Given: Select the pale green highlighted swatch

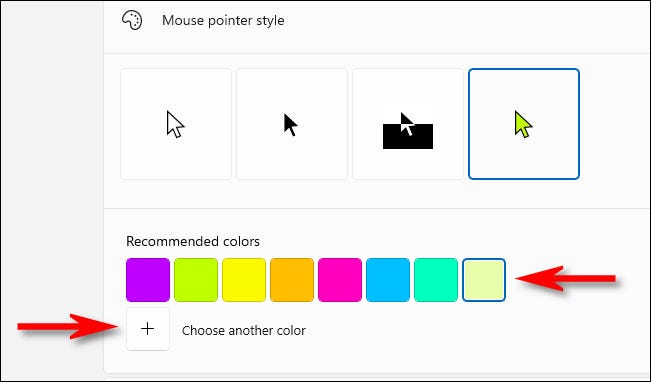Looking at the screenshot, I should click(x=484, y=280).
